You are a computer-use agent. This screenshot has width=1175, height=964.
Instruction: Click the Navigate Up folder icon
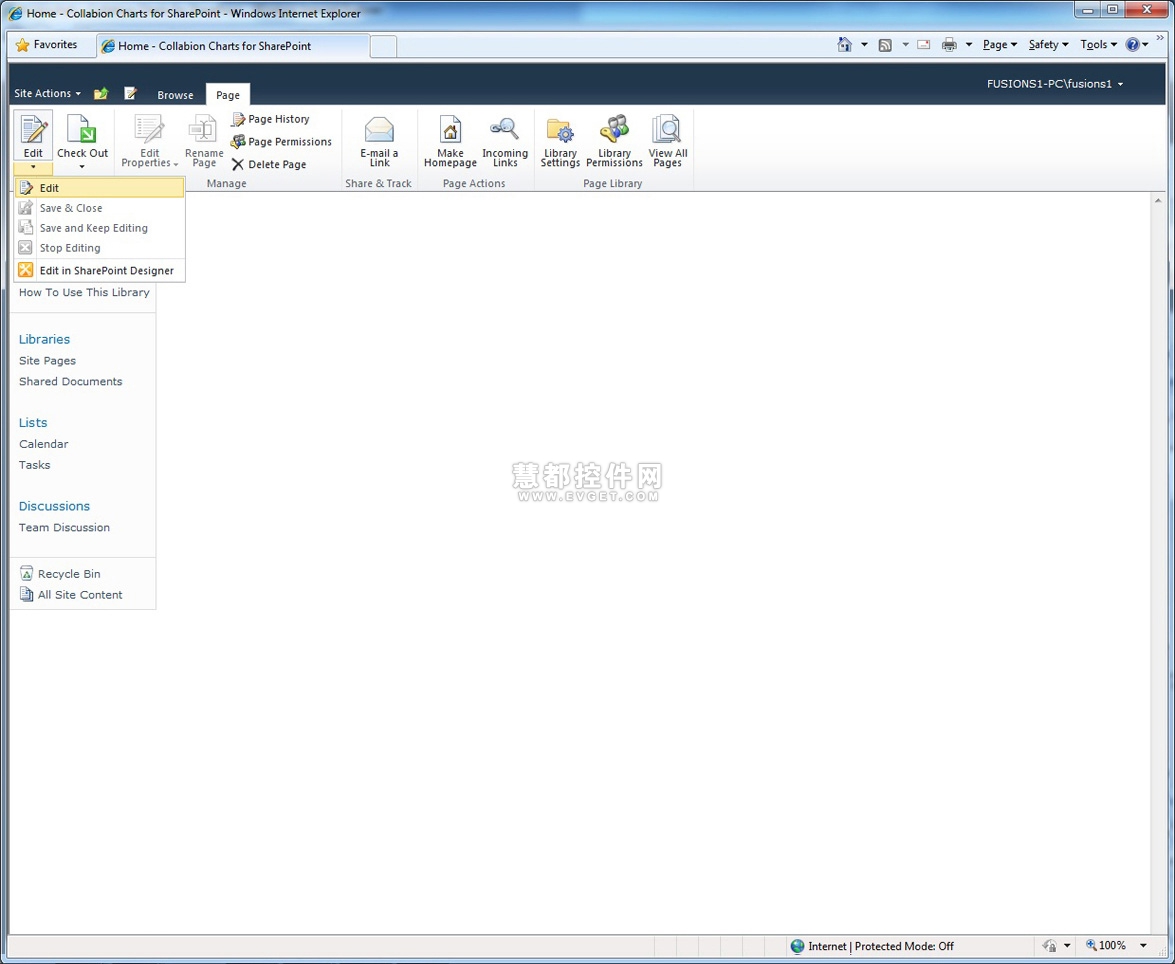coord(101,94)
